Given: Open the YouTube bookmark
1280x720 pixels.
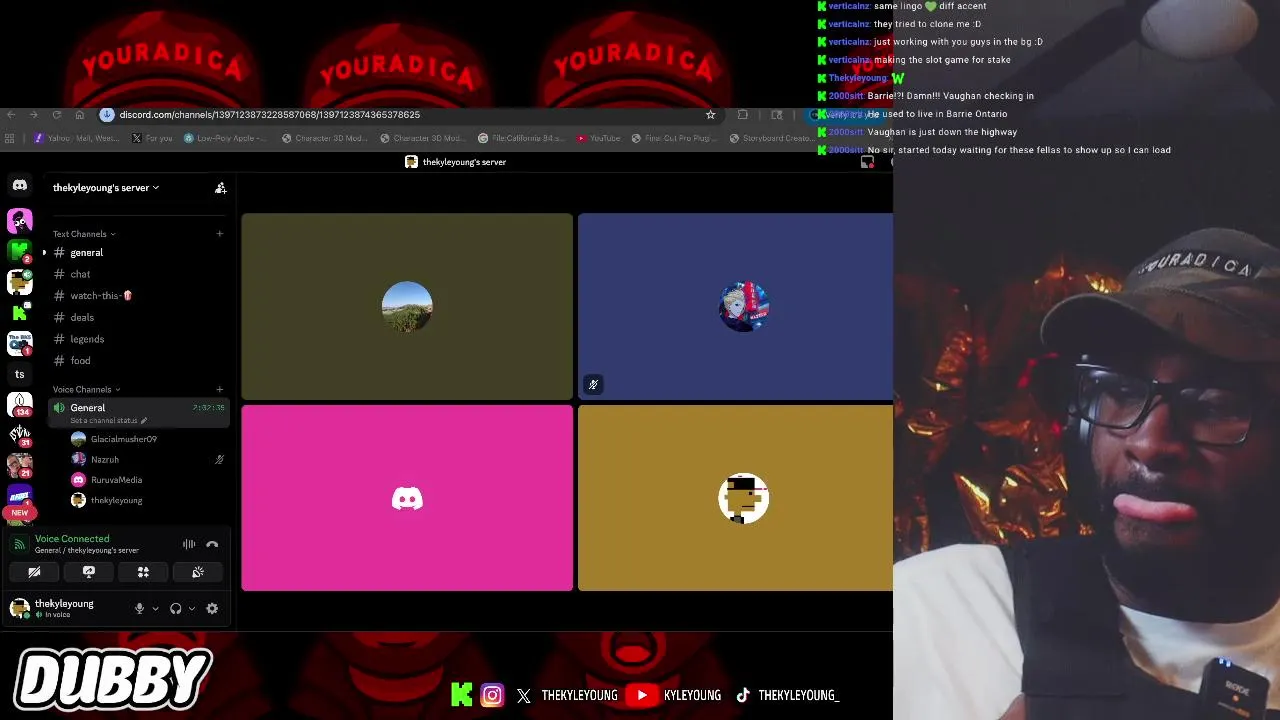Looking at the screenshot, I should click(x=599, y=139).
